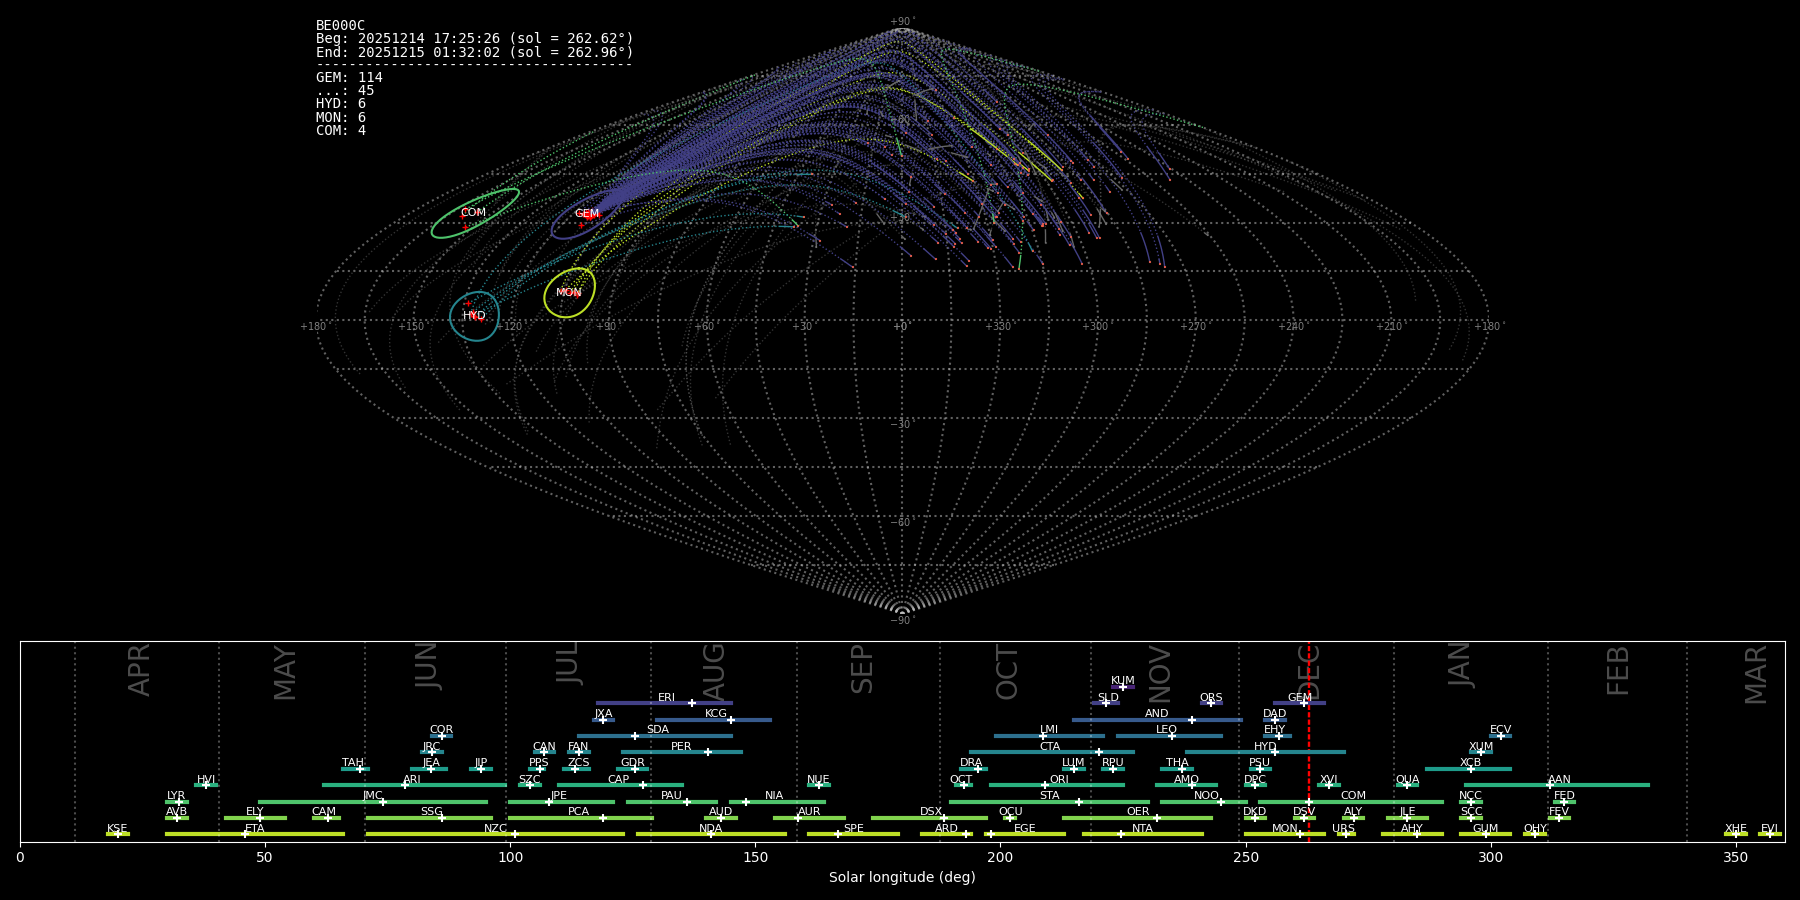This screenshot has height=900, width=1800.
Task: Click the station ID text BE000C
Action: [340, 26]
